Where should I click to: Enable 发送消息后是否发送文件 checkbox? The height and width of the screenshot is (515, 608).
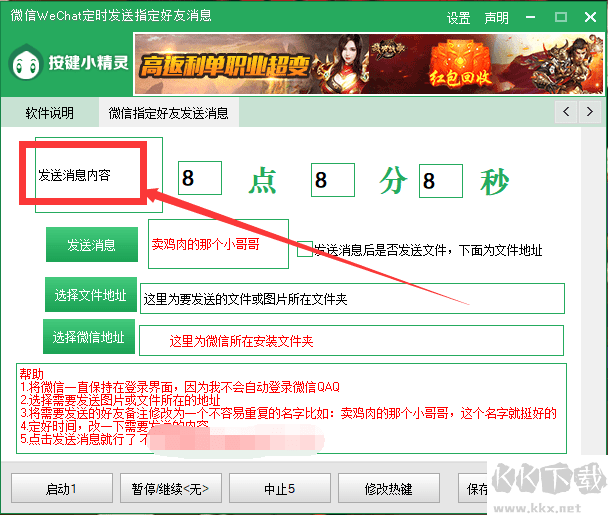click(x=305, y=249)
